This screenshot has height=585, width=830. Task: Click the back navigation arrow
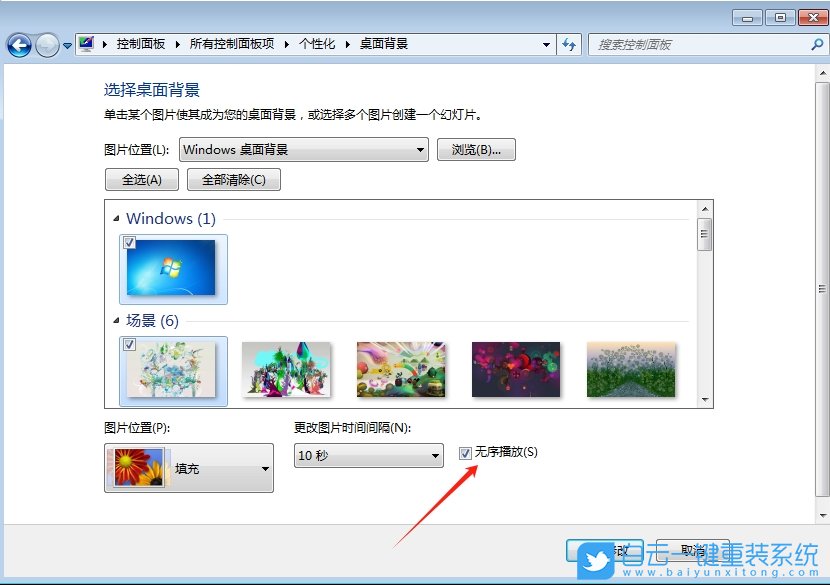click(22, 44)
